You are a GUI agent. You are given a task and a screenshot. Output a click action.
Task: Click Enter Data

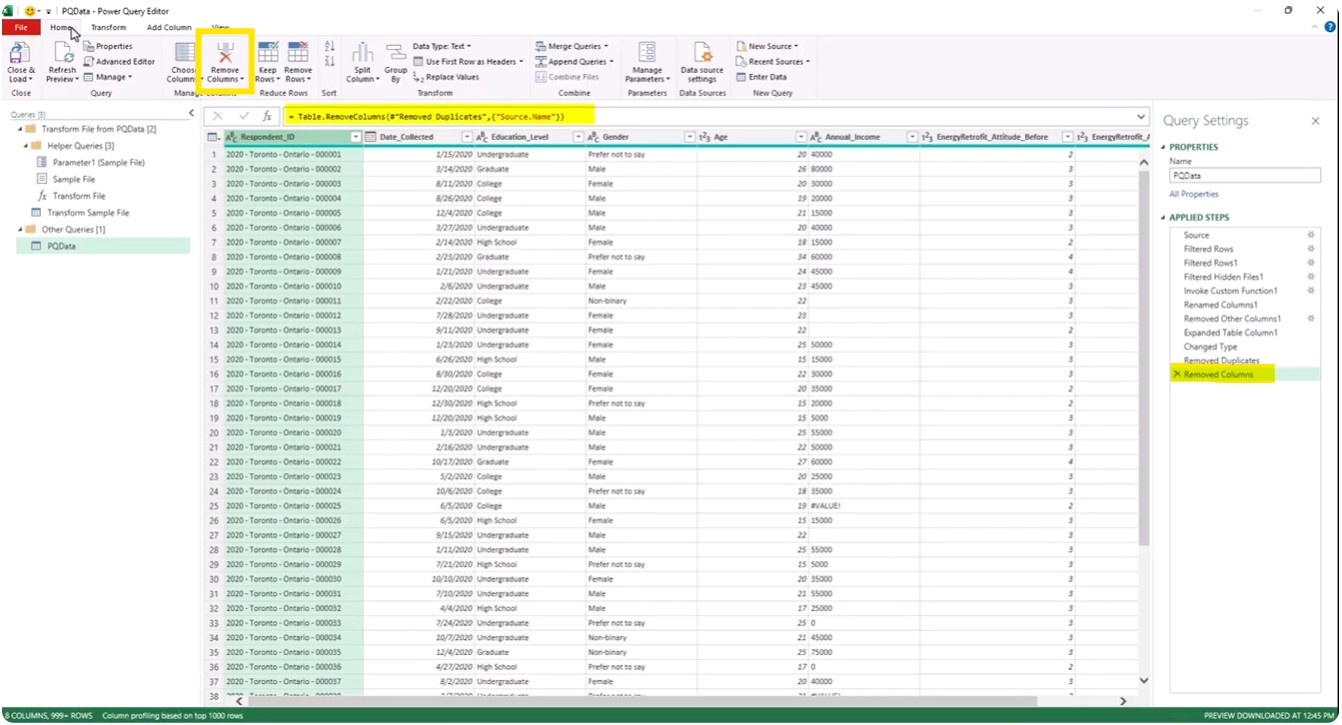(x=761, y=77)
